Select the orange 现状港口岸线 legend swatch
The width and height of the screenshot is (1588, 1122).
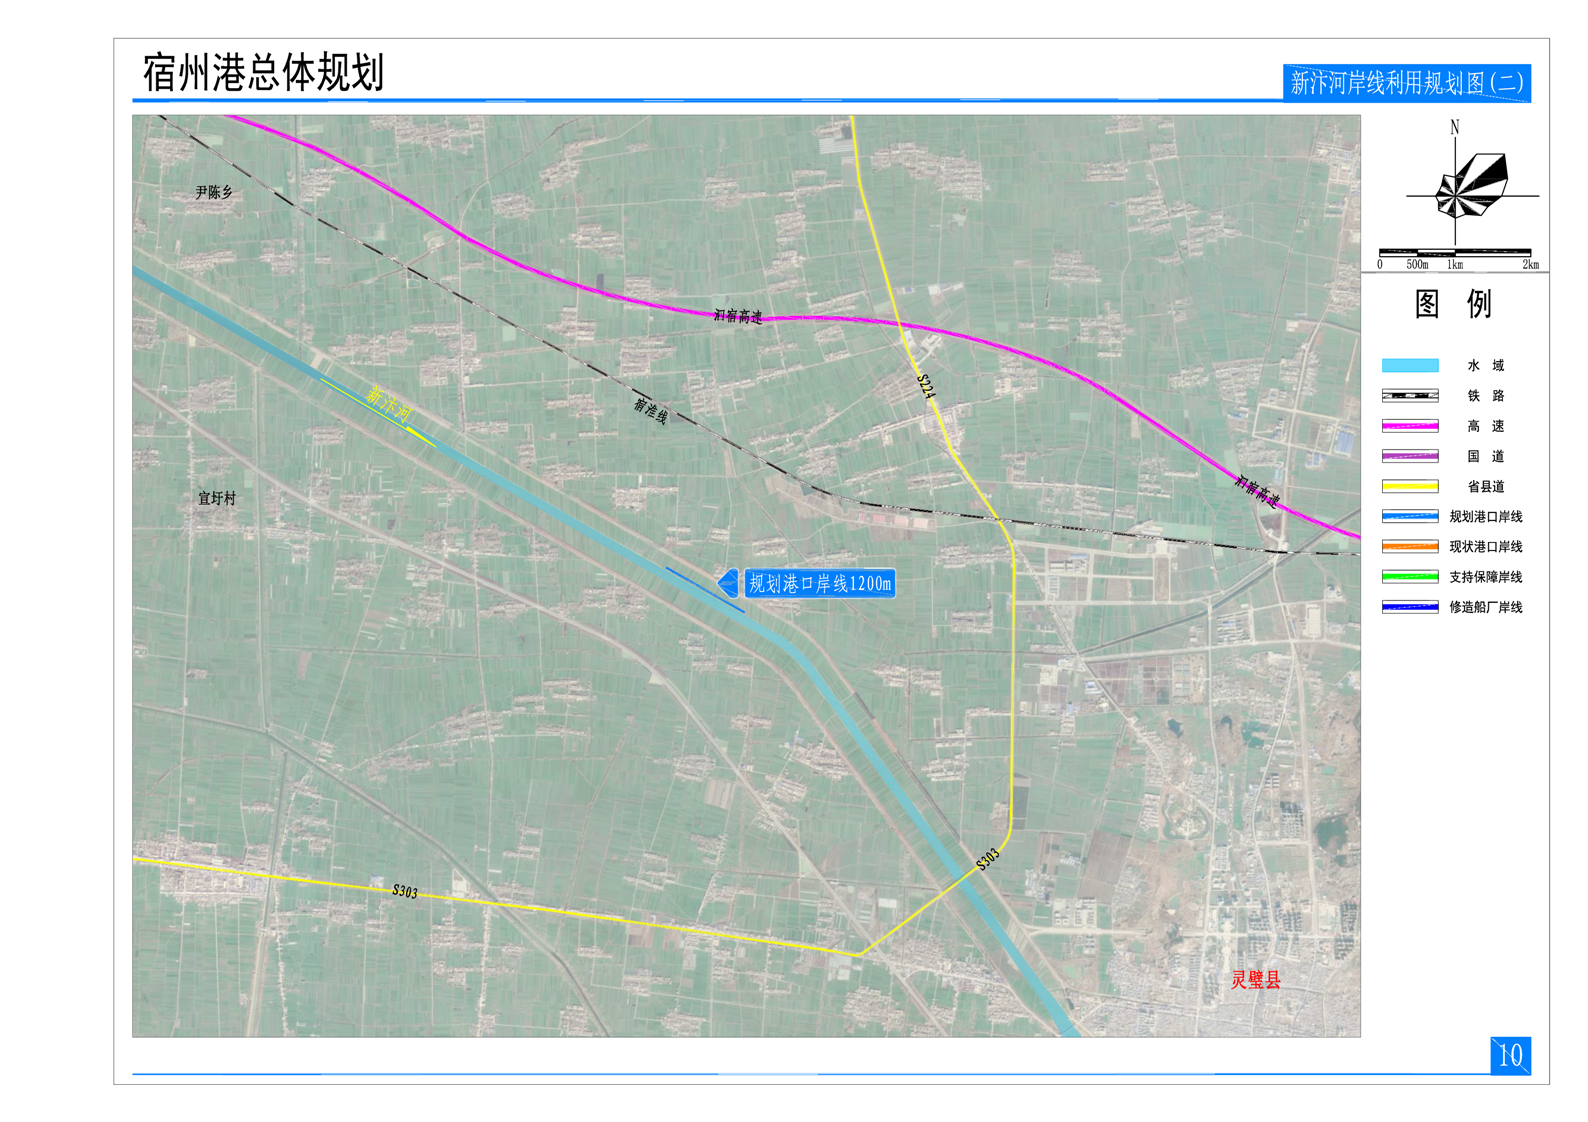point(1409,547)
